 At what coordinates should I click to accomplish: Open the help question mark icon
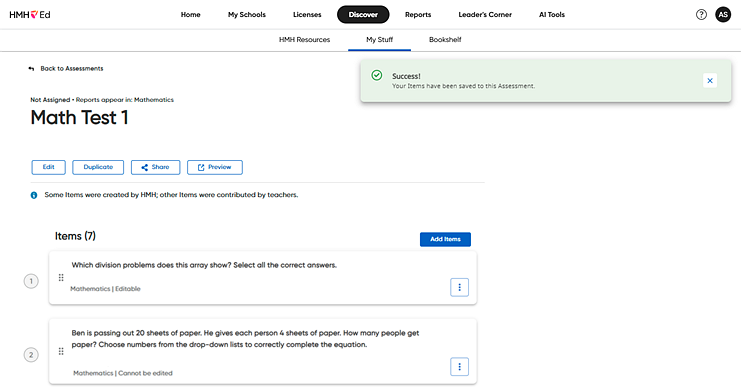pyautogui.click(x=701, y=15)
